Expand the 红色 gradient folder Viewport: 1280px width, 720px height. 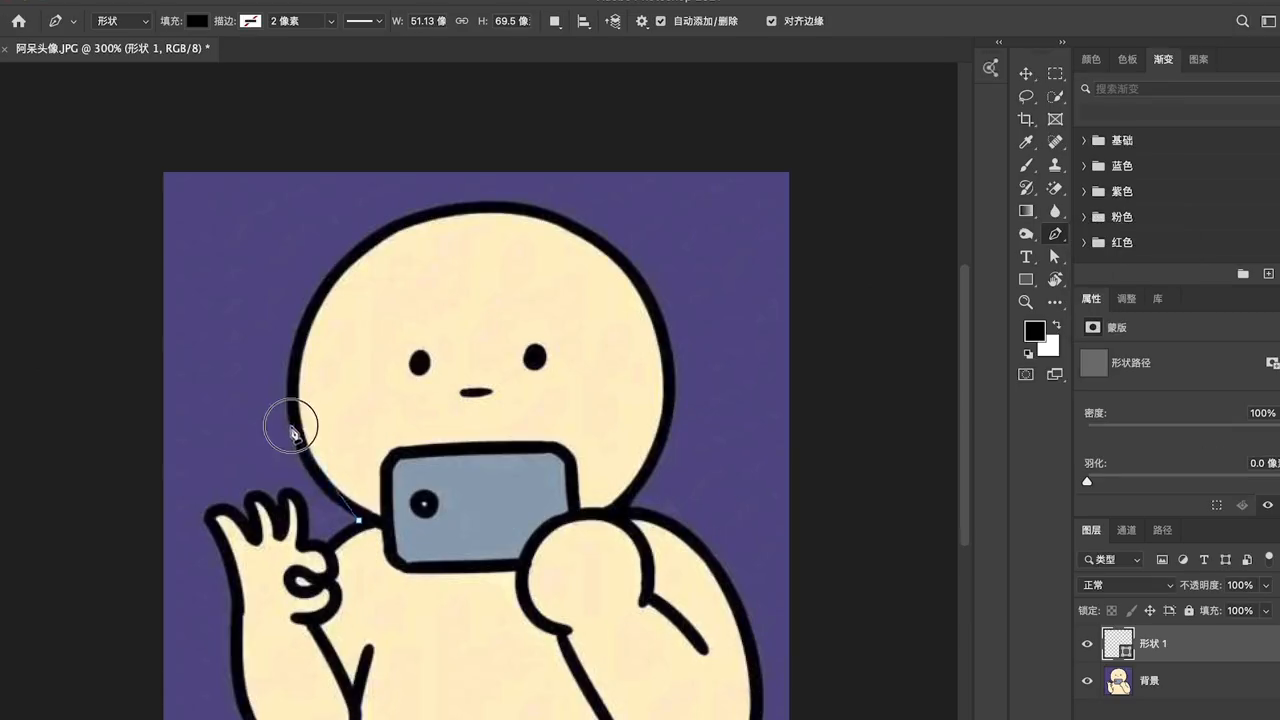pos(1084,243)
